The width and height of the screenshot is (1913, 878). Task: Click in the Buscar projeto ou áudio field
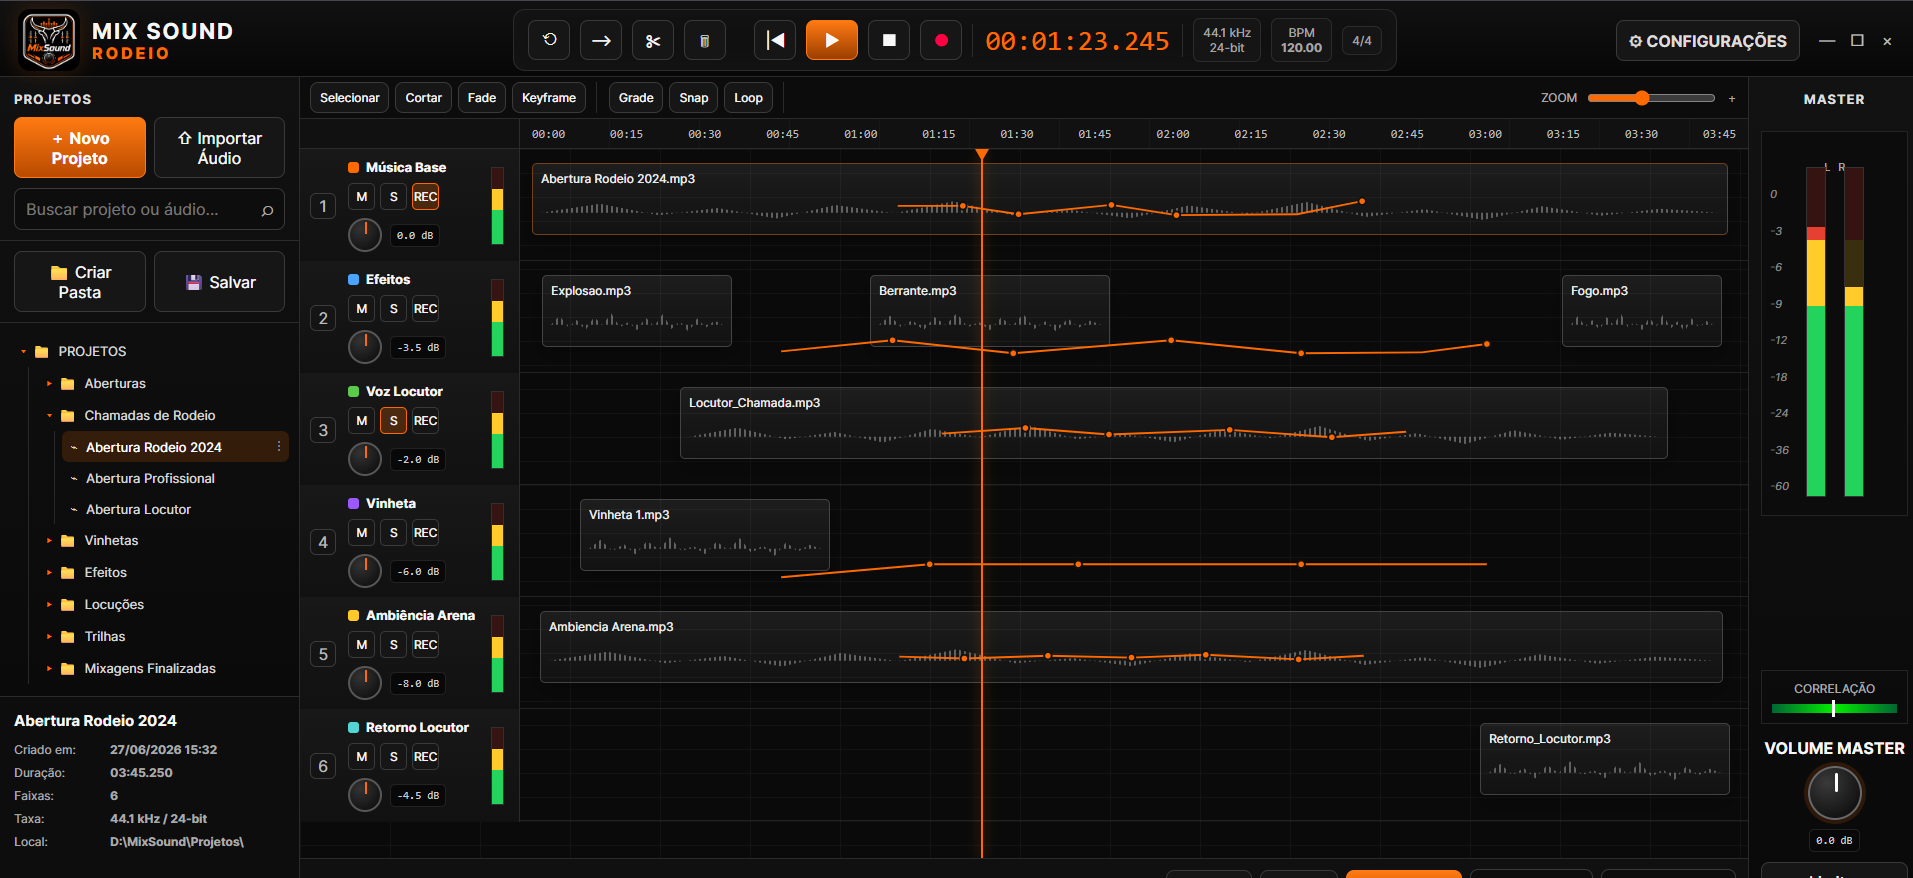point(149,210)
